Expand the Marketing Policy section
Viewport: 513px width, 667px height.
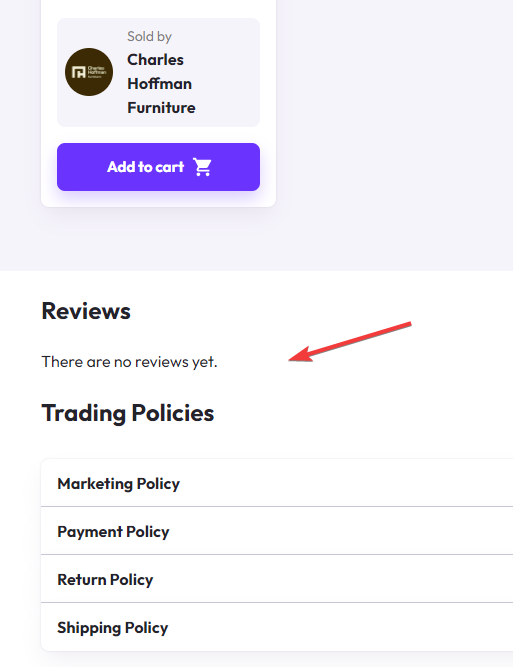277,483
